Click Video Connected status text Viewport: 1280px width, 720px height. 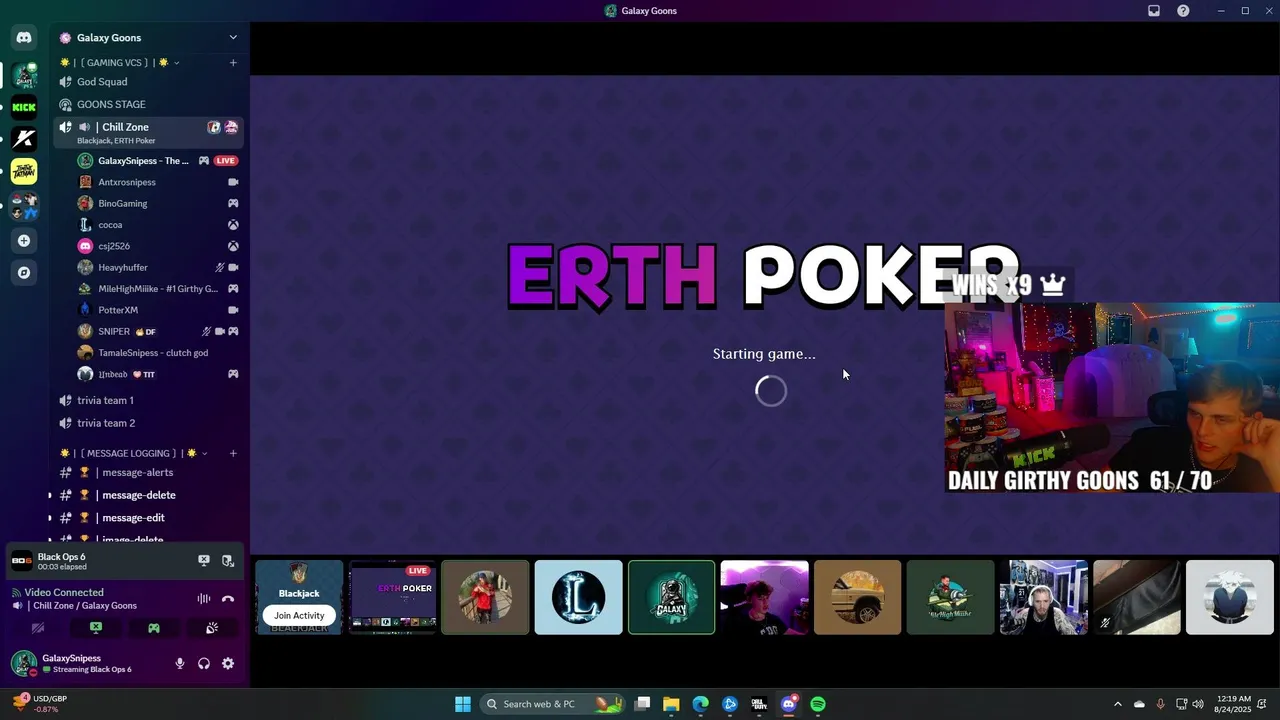click(x=64, y=592)
